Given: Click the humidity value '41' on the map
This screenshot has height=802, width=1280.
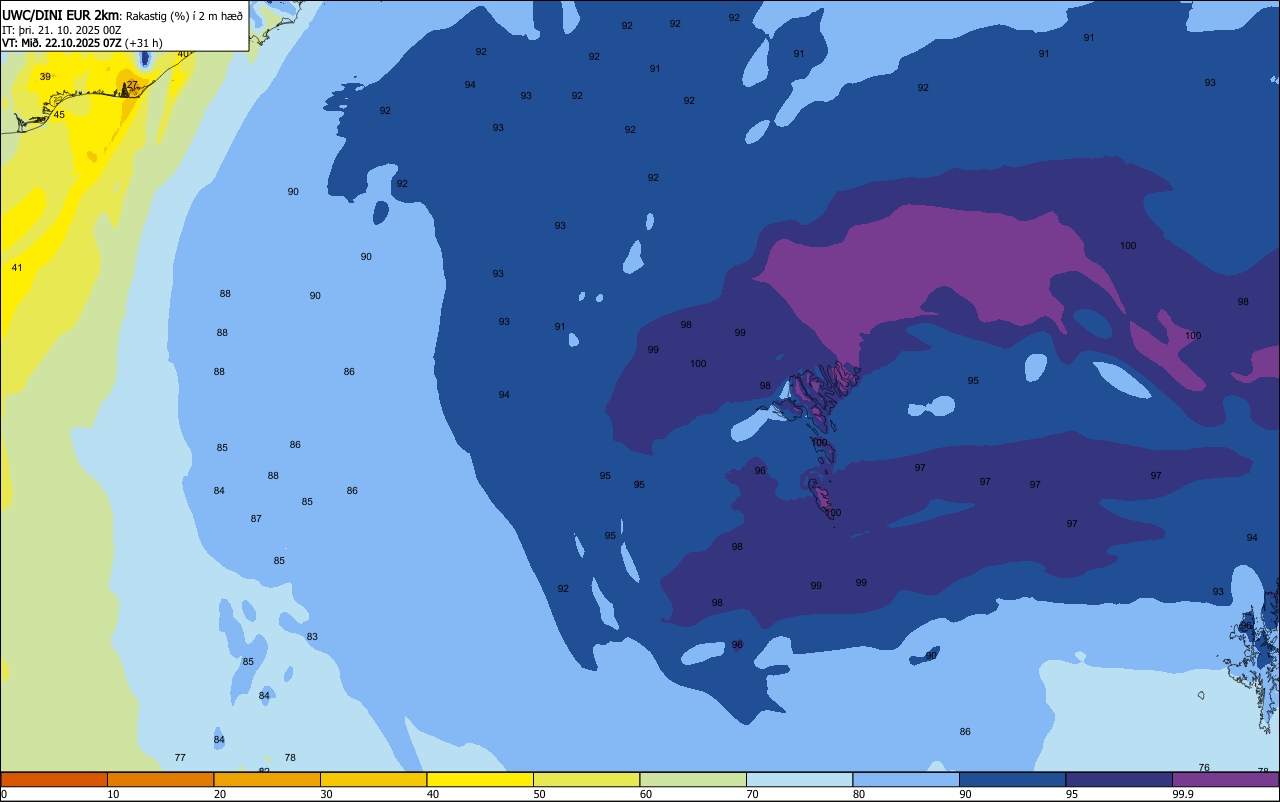Looking at the screenshot, I should (17, 268).
